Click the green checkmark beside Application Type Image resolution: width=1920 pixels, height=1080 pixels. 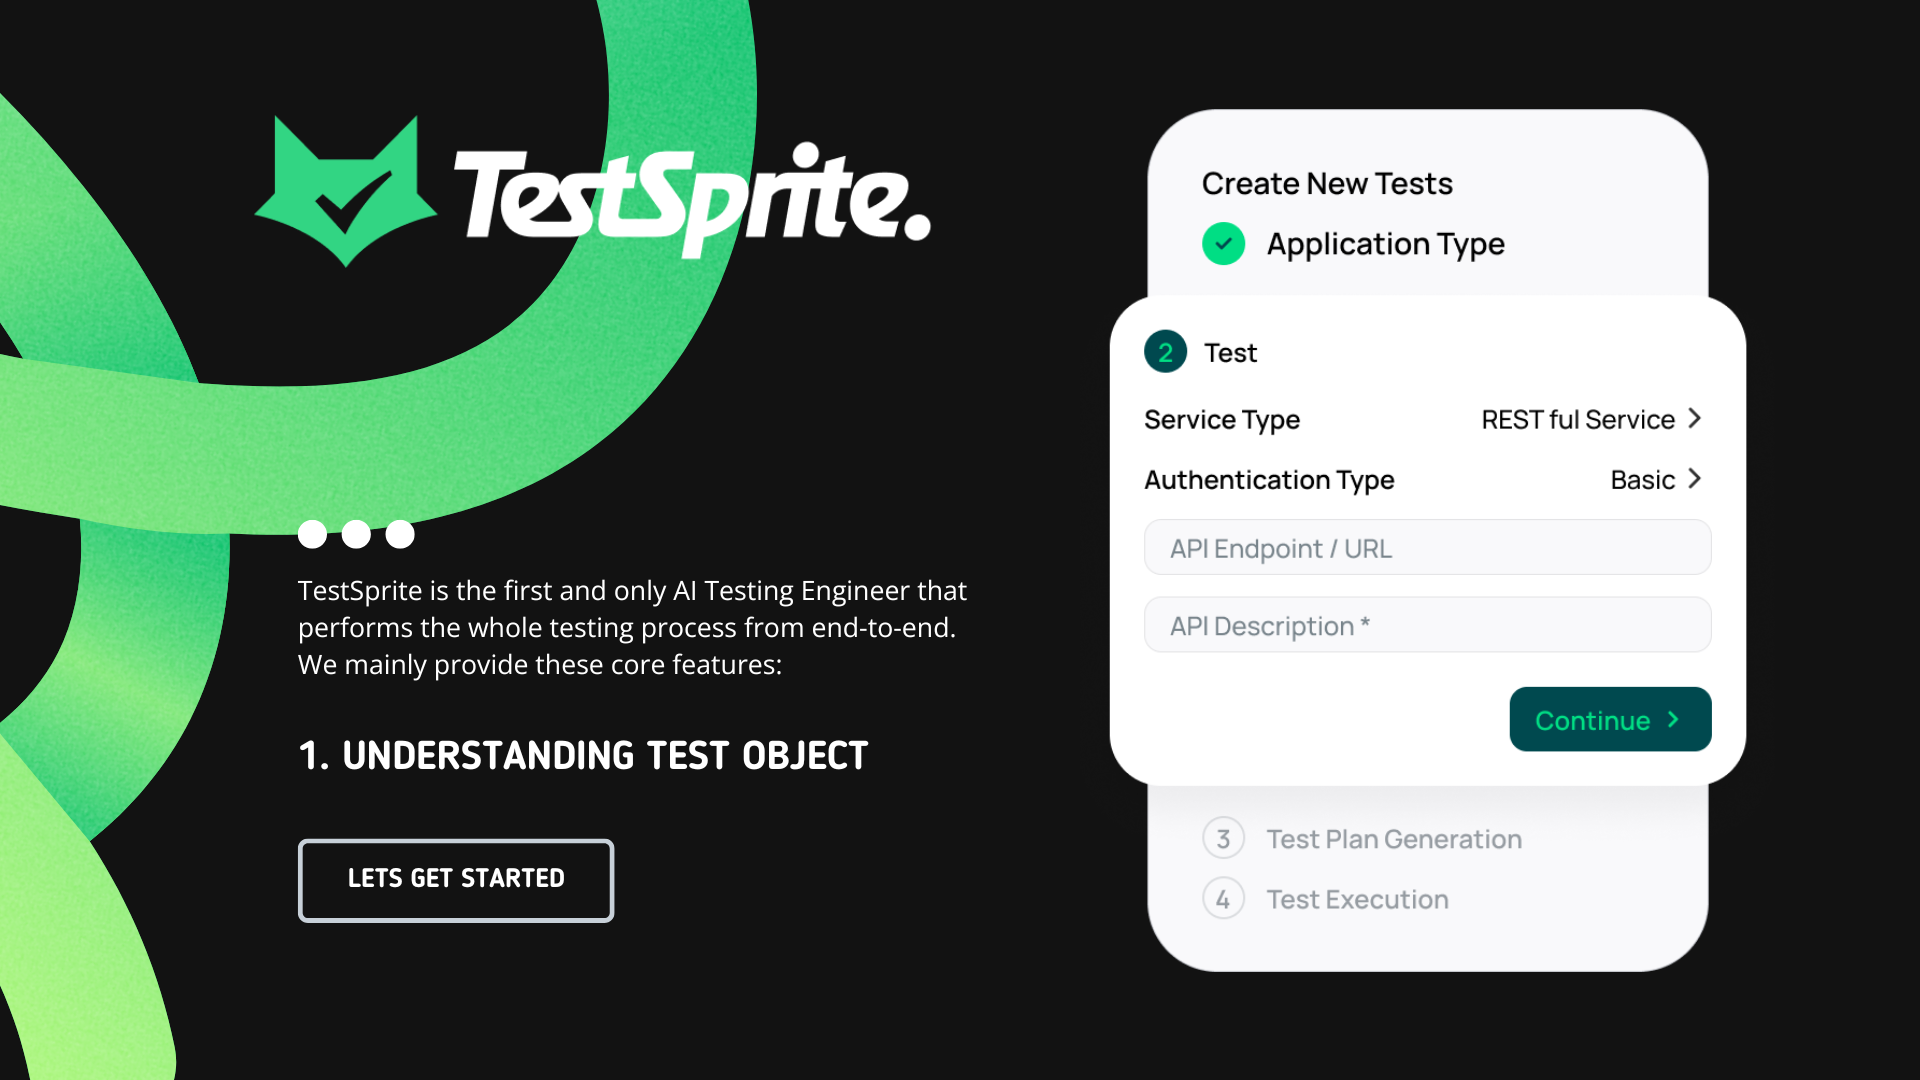coord(1223,243)
